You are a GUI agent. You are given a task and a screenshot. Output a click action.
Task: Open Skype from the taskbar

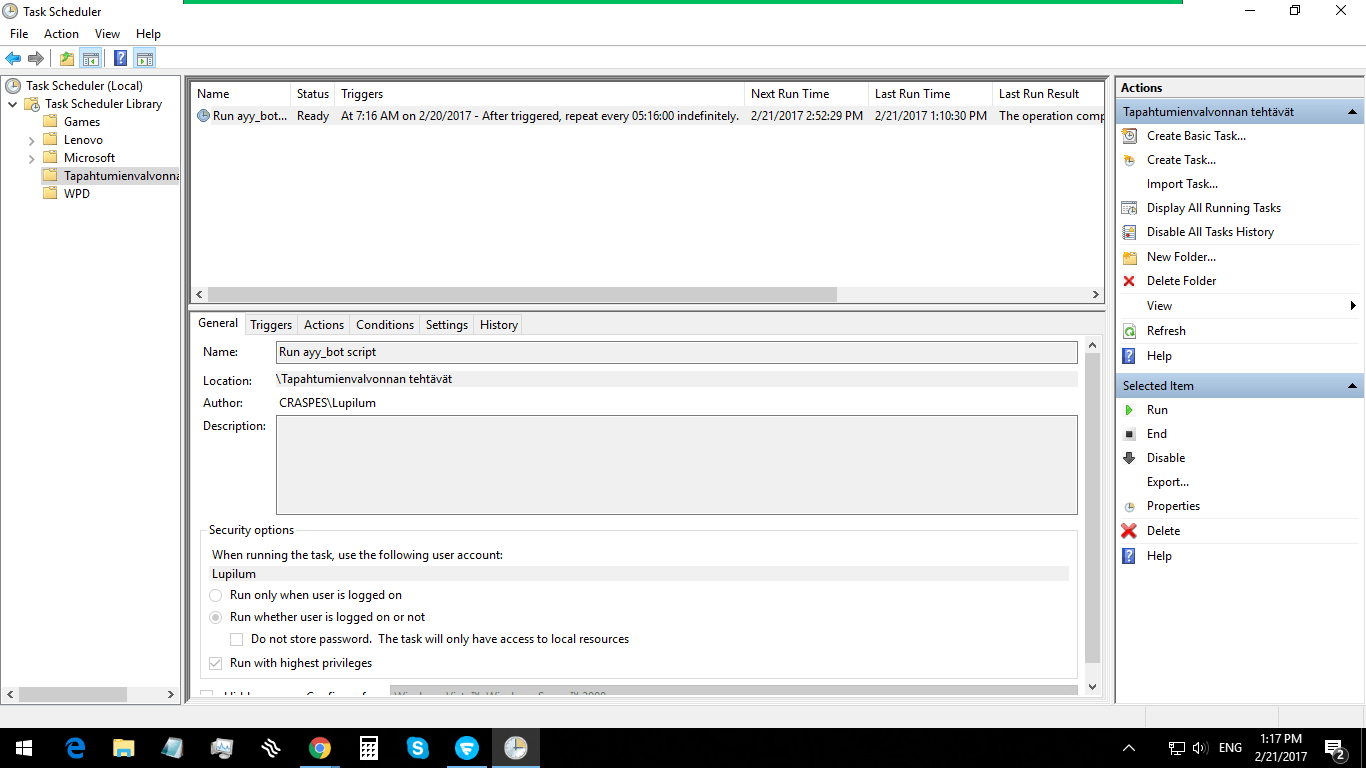(418, 748)
